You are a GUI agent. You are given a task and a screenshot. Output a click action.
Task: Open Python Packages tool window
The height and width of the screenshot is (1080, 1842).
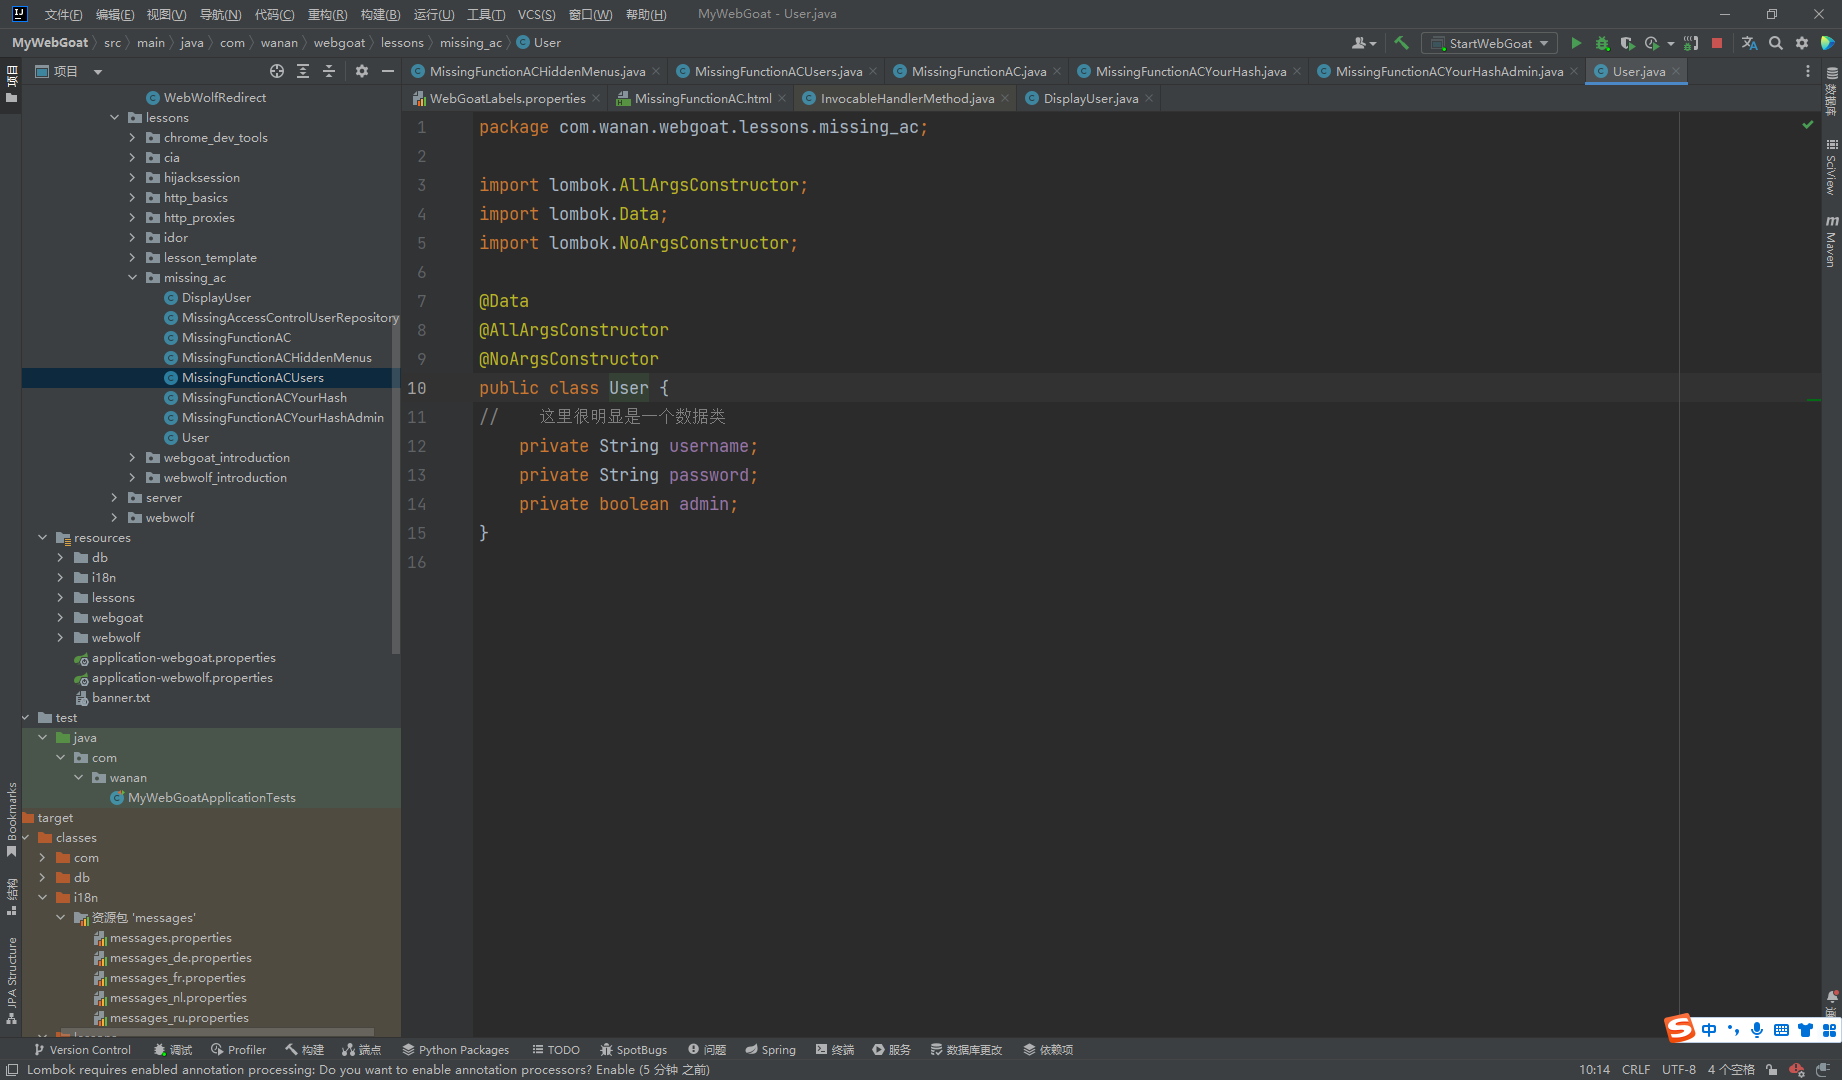pos(456,1049)
